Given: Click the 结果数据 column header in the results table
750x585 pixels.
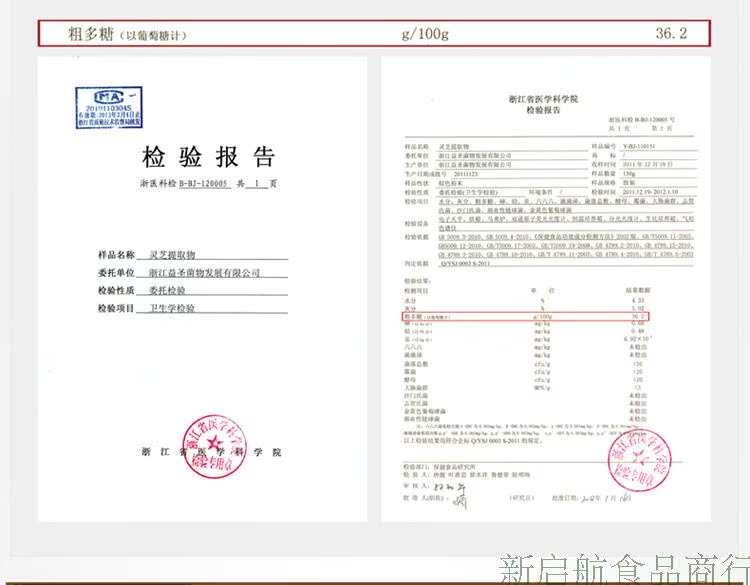Looking at the screenshot, I should 638,290.
